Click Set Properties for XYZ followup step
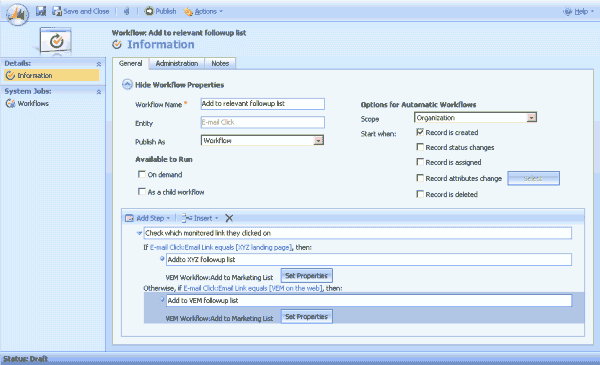 coord(307,275)
